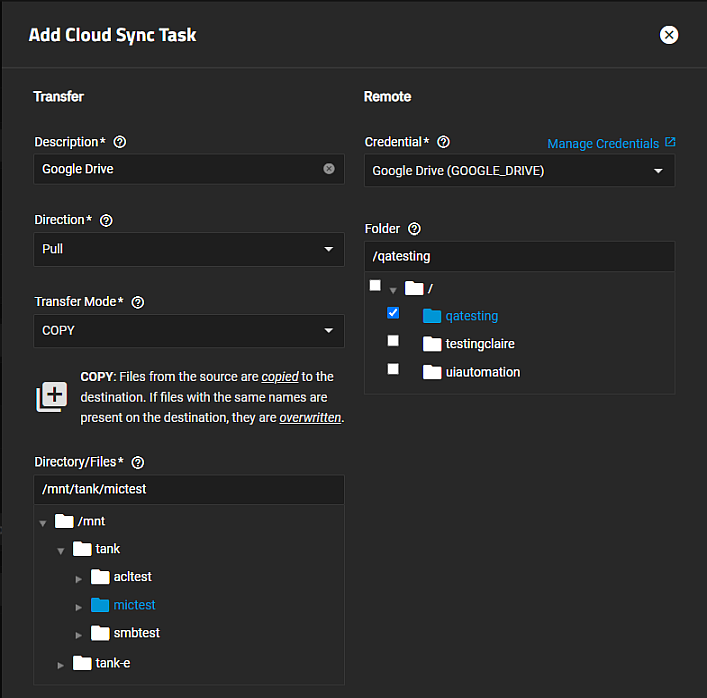Open the Transfer Mode help tooltip icon

[138, 302]
